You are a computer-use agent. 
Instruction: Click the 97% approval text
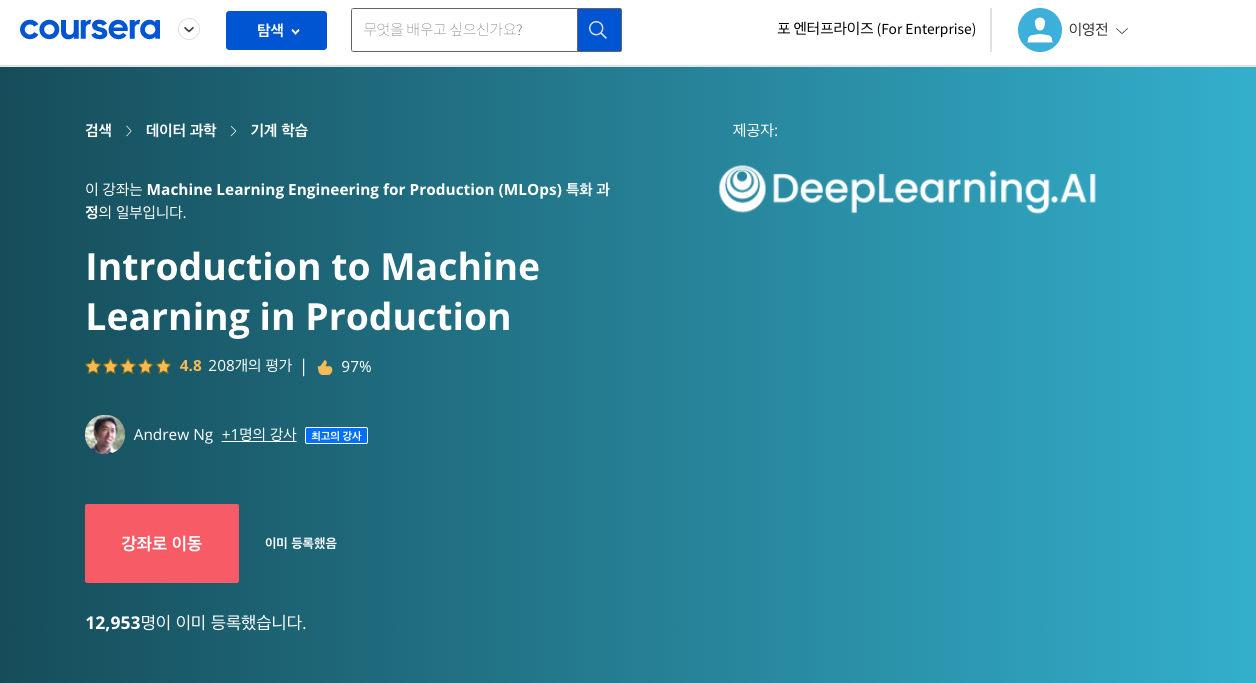(x=356, y=367)
